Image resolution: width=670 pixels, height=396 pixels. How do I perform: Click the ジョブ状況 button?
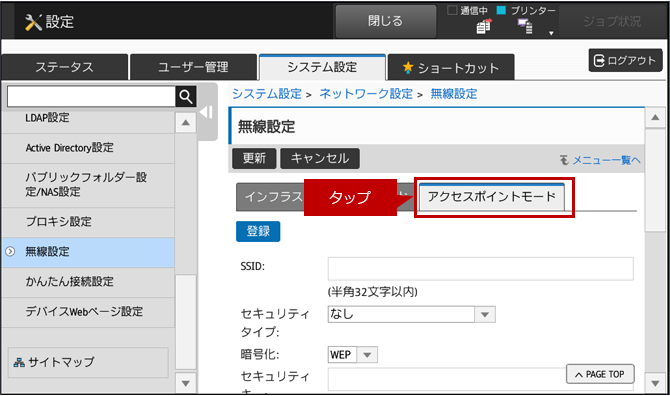[612, 21]
